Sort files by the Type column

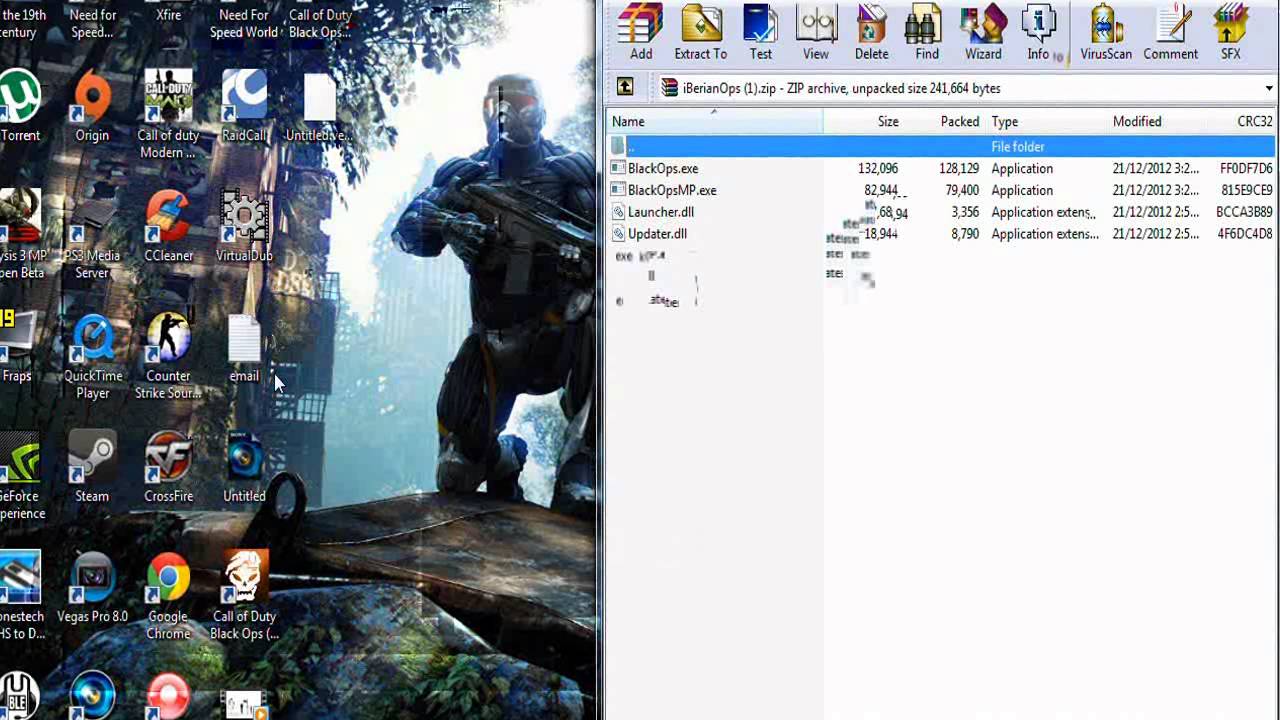click(1046, 121)
